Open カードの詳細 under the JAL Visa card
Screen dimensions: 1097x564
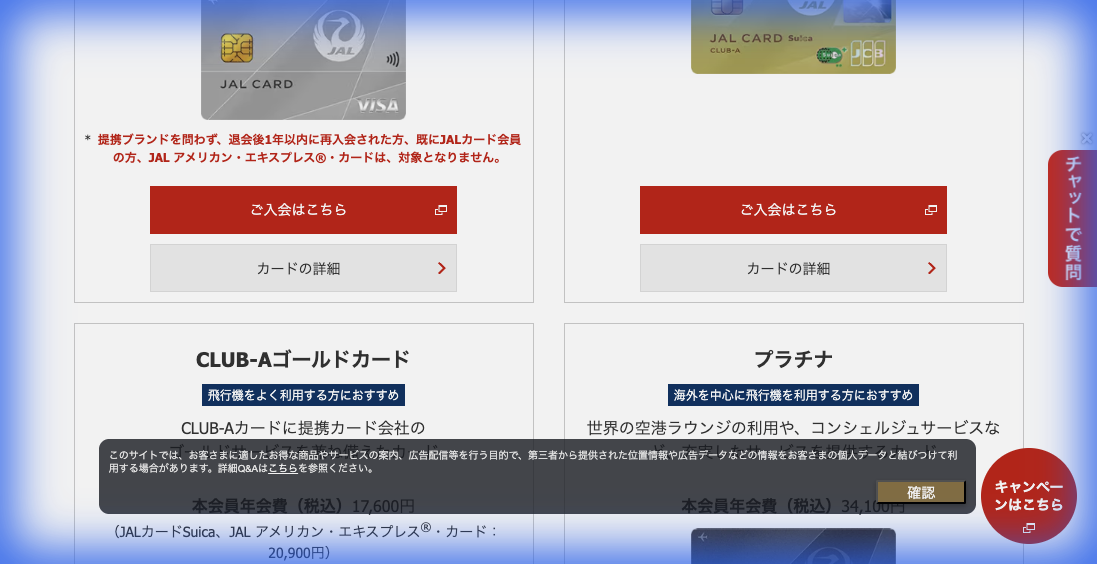tap(303, 268)
